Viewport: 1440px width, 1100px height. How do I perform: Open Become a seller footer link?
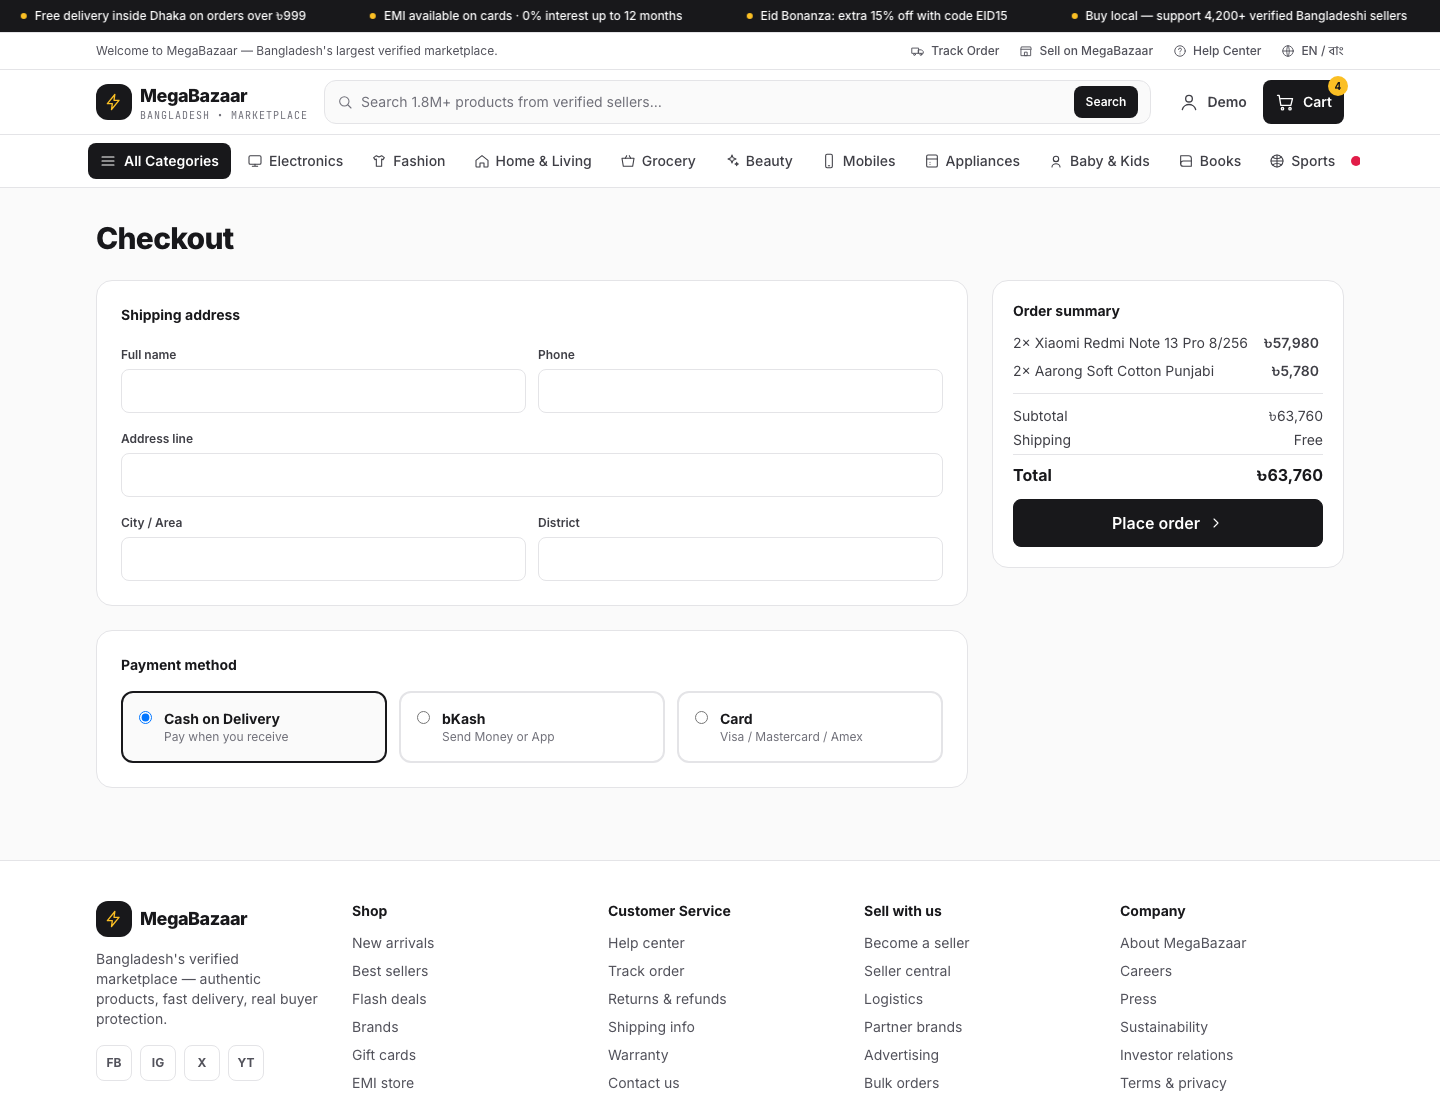tap(917, 943)
